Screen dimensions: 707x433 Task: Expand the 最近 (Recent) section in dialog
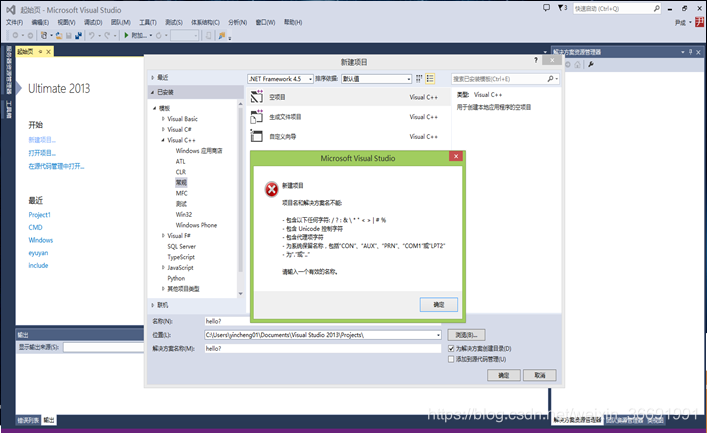tap(152, 78)
